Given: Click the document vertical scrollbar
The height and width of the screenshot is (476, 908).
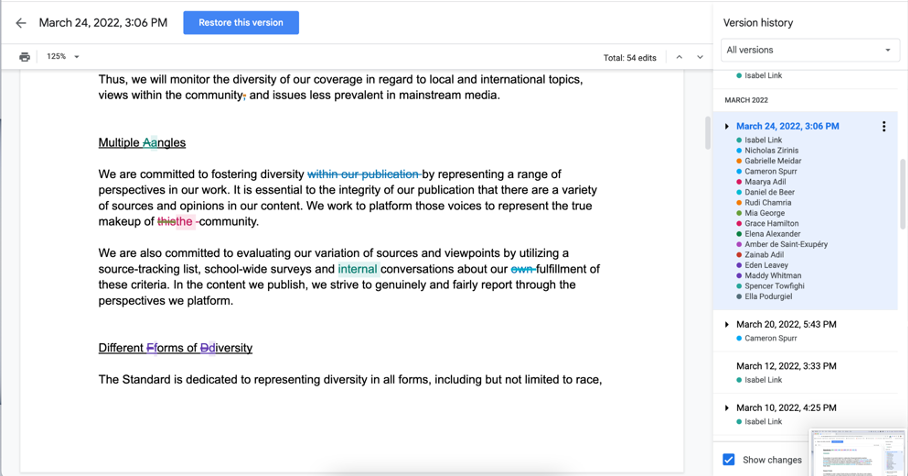Looking at the screenshot, I should [x=707, y=133].
